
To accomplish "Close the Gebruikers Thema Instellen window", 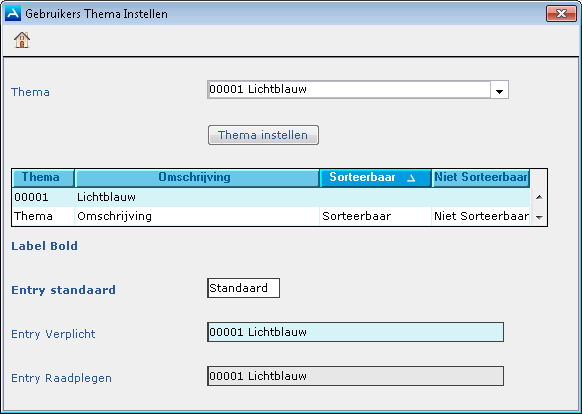I will tap(561, 14).
